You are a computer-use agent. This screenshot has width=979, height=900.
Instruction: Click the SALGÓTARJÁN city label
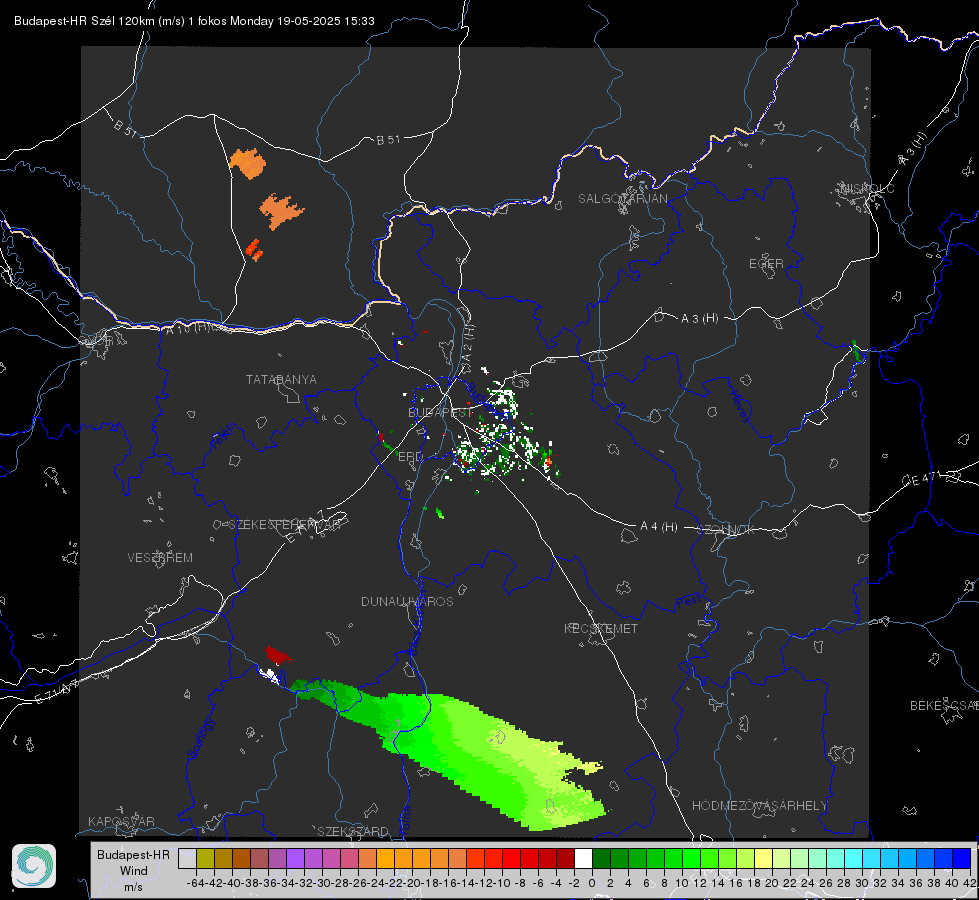pyautogui.click(x=622, y=199)
